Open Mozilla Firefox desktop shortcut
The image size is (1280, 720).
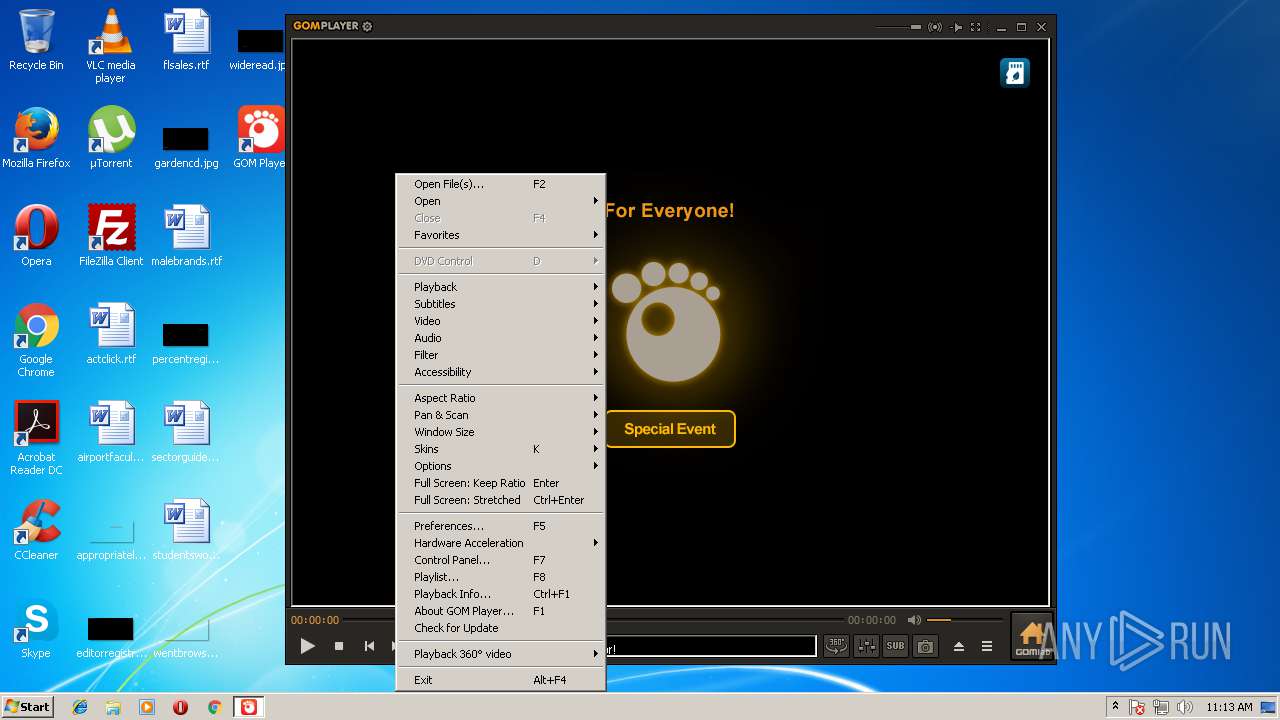(x=36, y=138)
